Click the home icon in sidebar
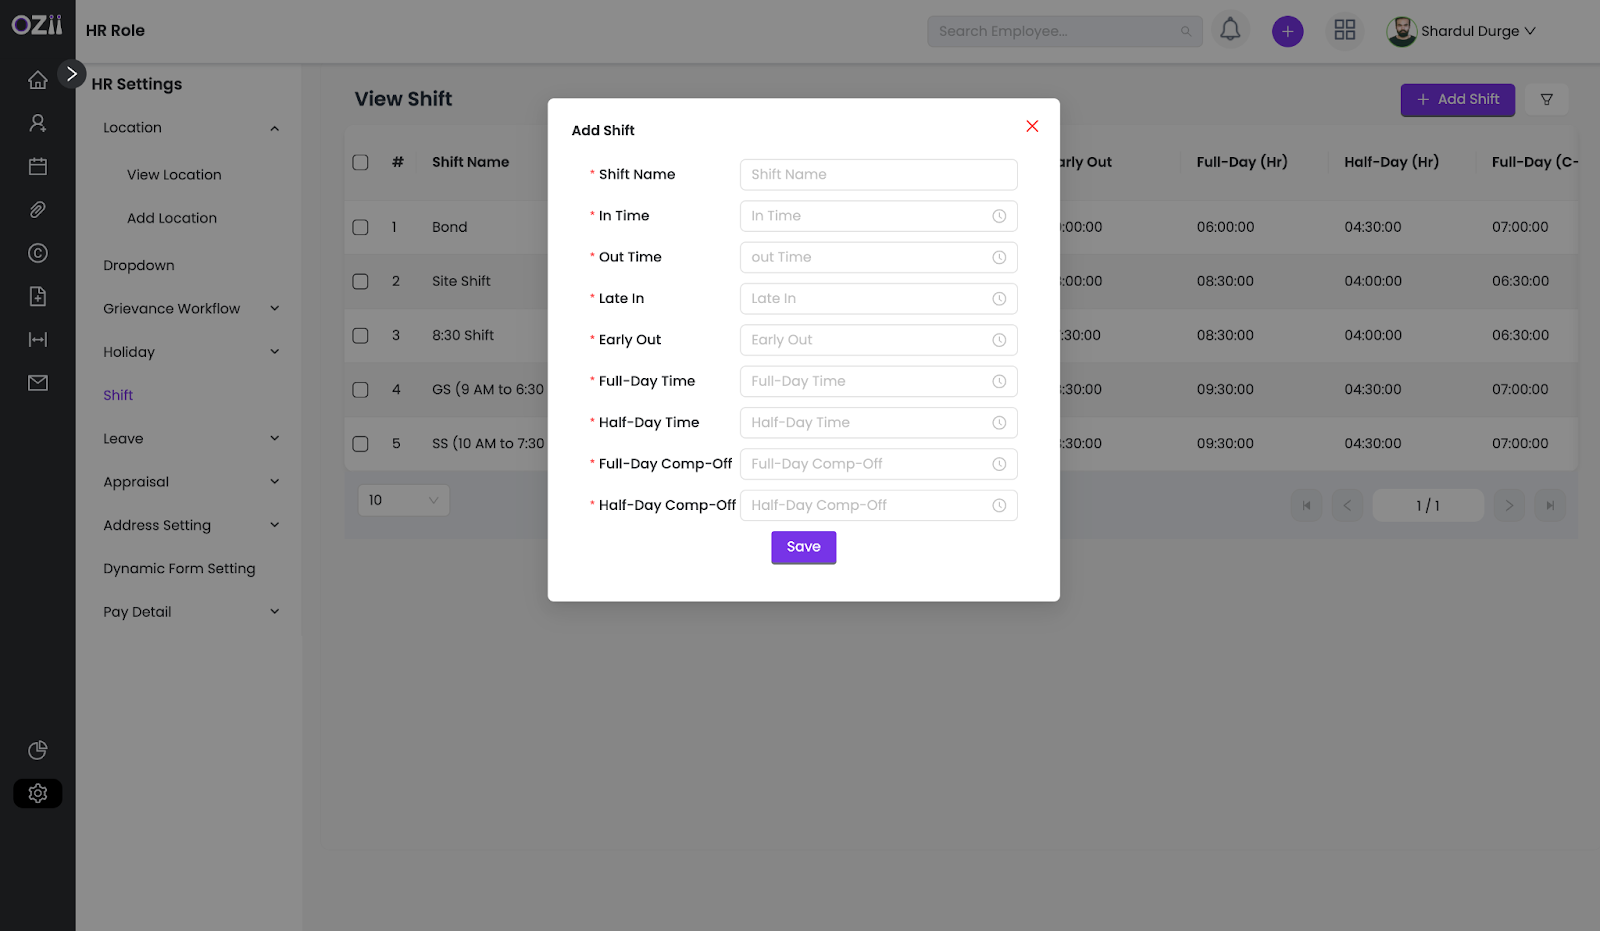Image resolution: width=1600 pixels, height=931 pixels. (x=38, y=80)
